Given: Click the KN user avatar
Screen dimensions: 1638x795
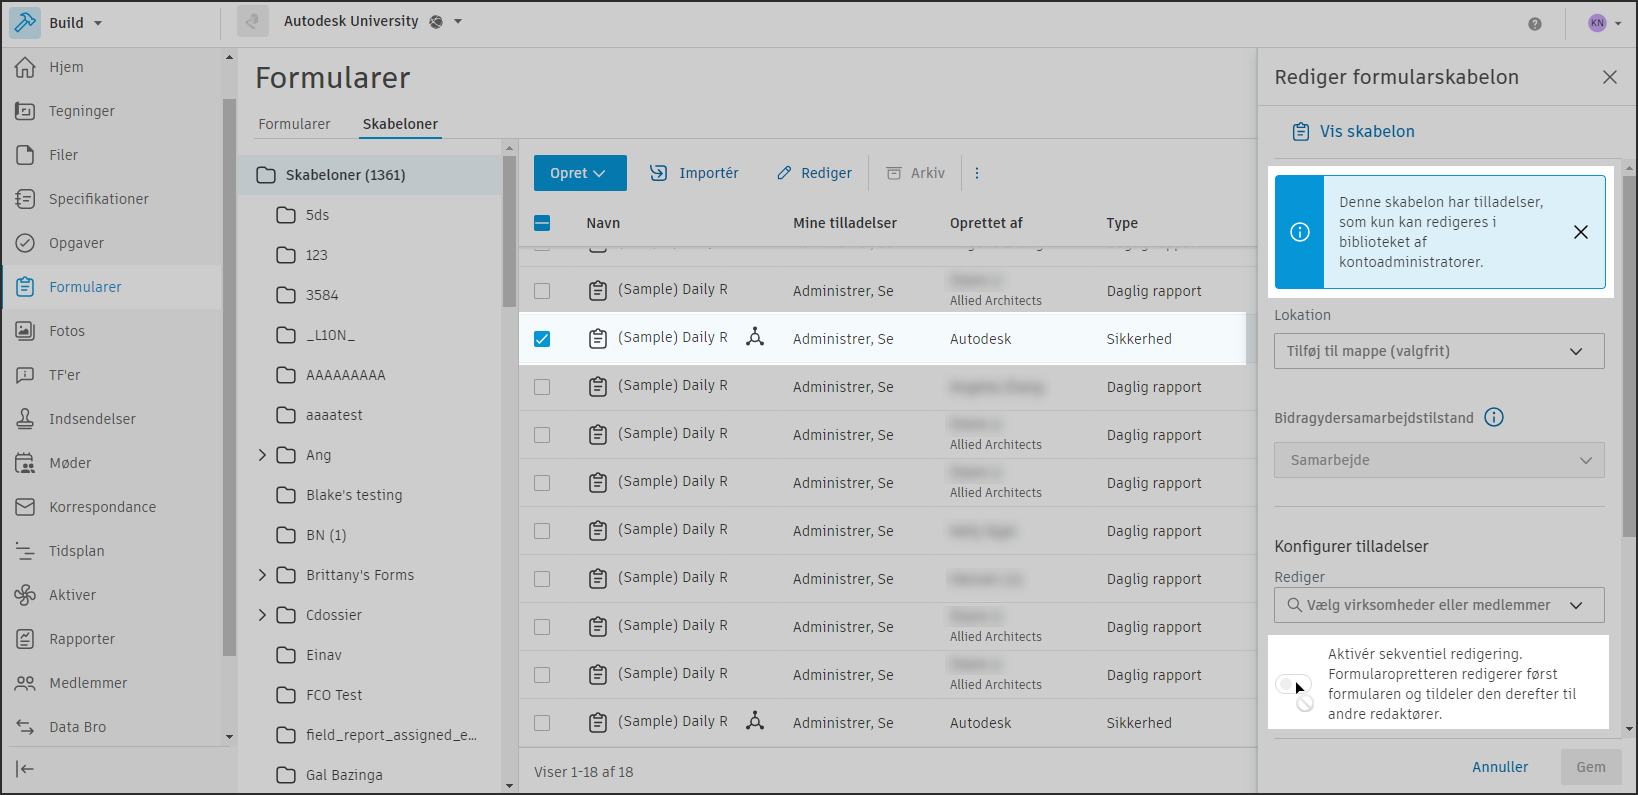Looking at the screenshot, I should coord(1597,23).
